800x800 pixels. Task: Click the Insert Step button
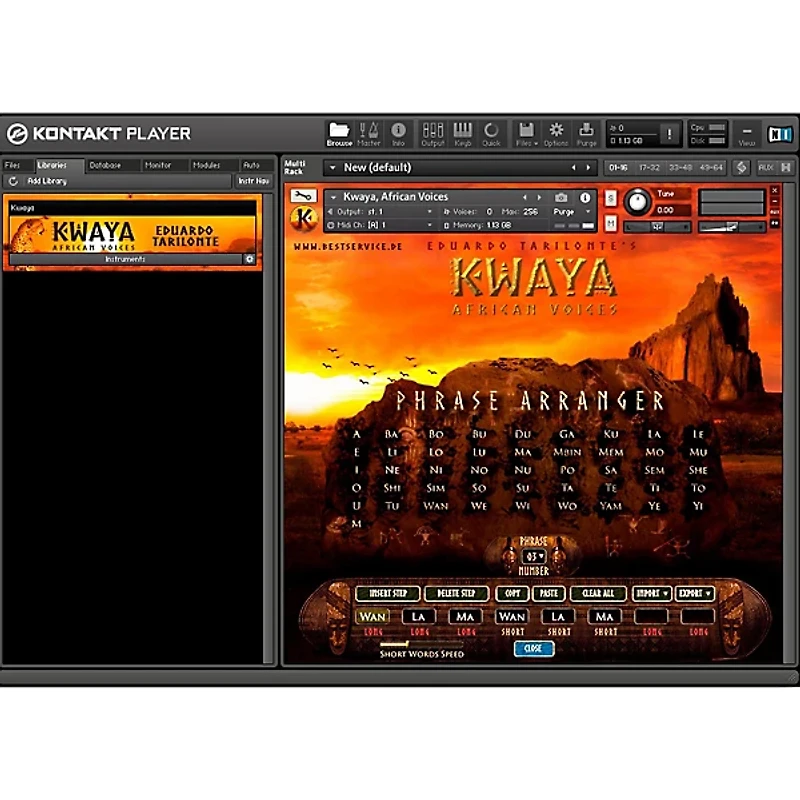click(x=388, y=593)
